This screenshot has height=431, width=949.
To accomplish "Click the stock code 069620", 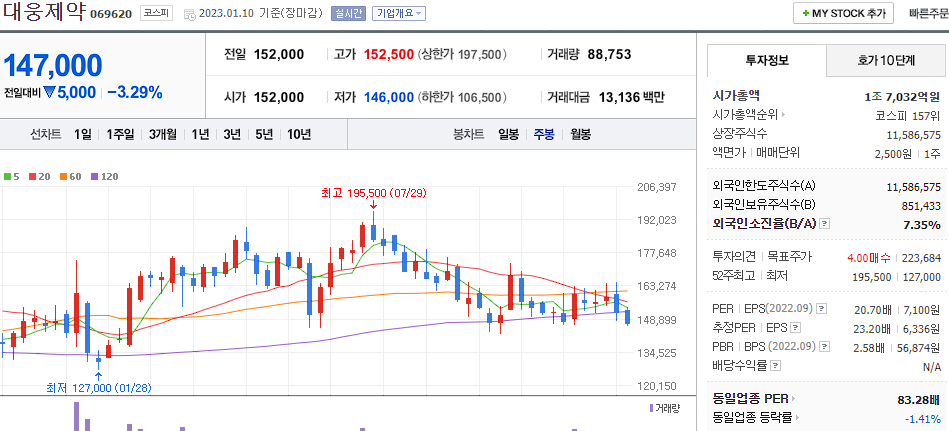I will [x=111, y=15].
